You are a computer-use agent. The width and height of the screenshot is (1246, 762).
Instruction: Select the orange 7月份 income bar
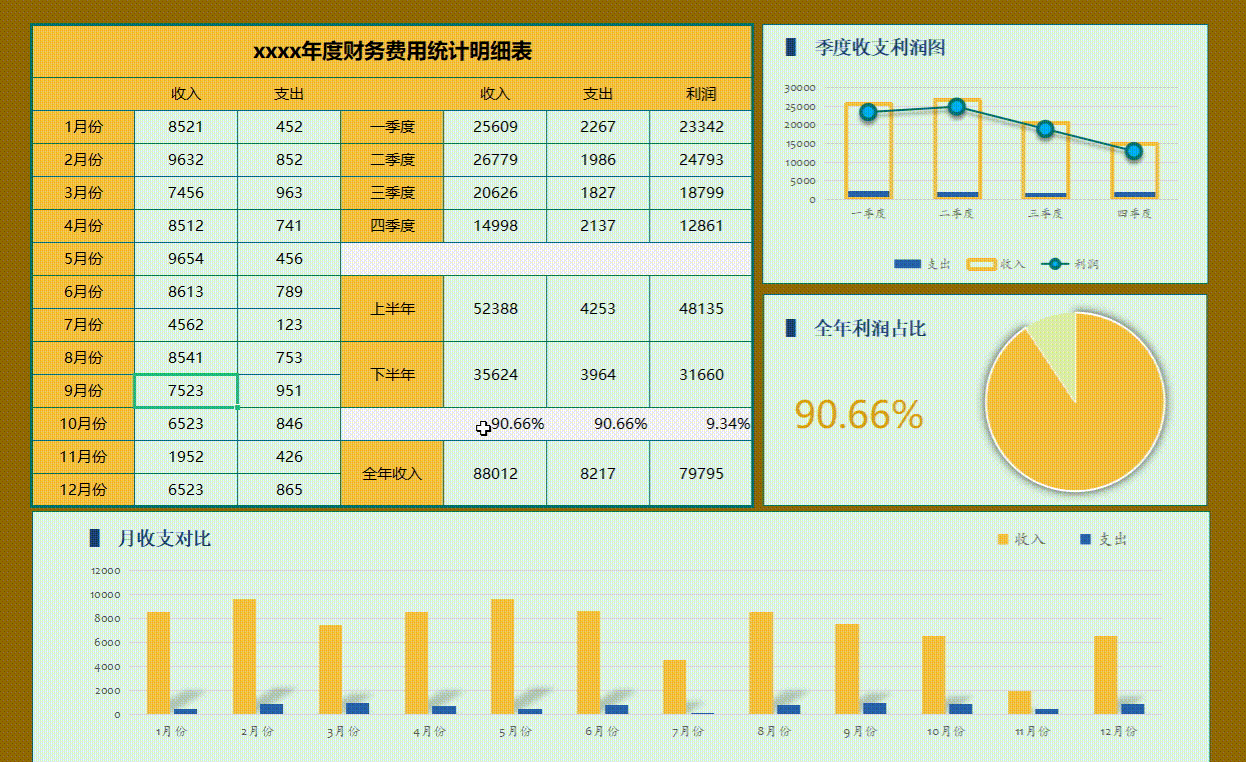pos(675,687)
